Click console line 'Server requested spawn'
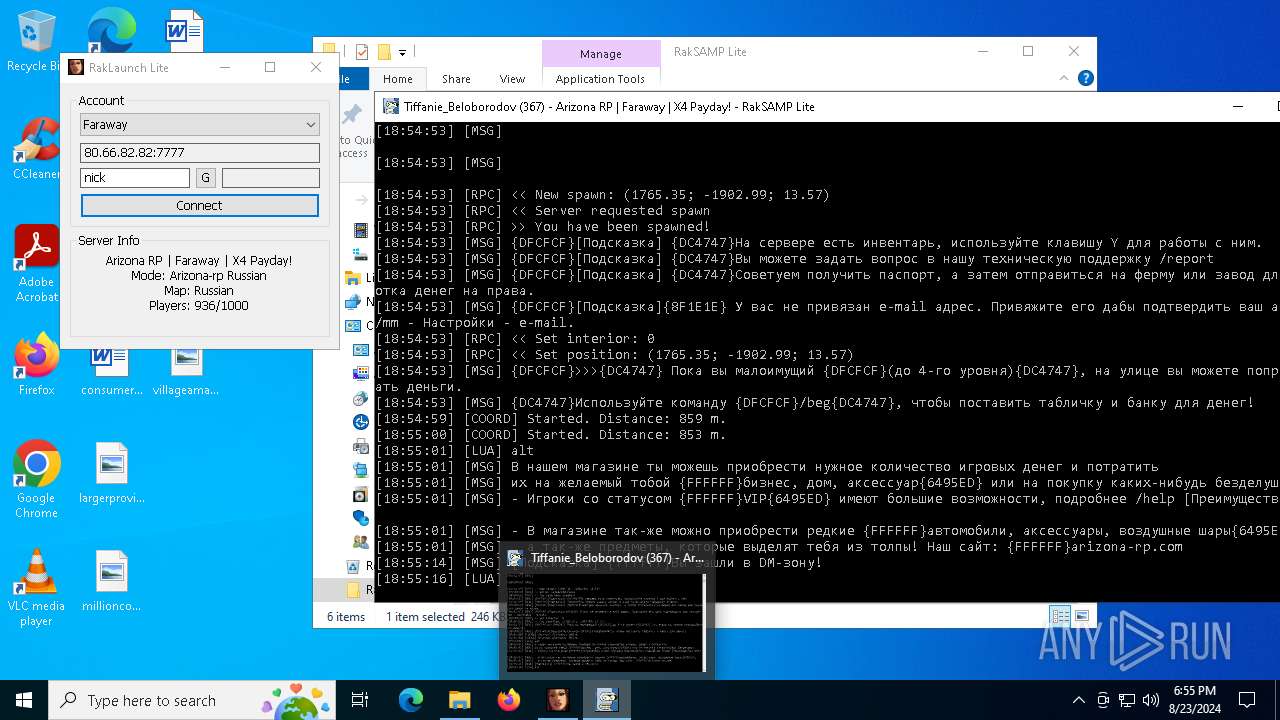This screenshot has height=720, width=1280. click(x=622, y=211)
